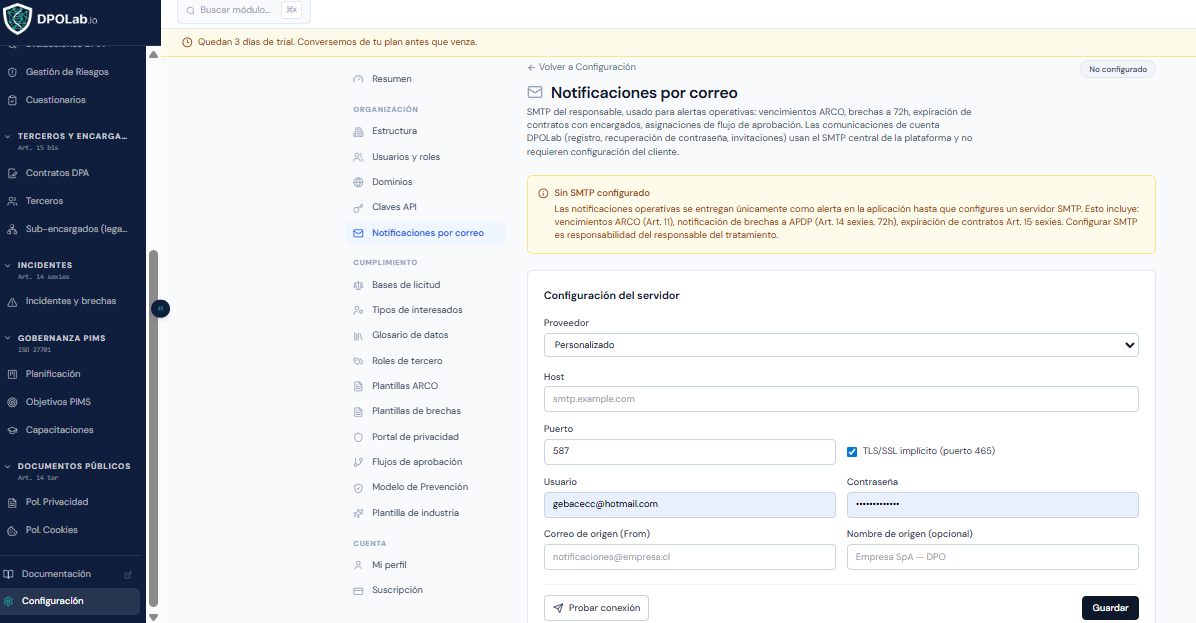Click the Buscar módulo search box
The width and height of the screenshot is (1196, 623).
[x=243, y=11]
